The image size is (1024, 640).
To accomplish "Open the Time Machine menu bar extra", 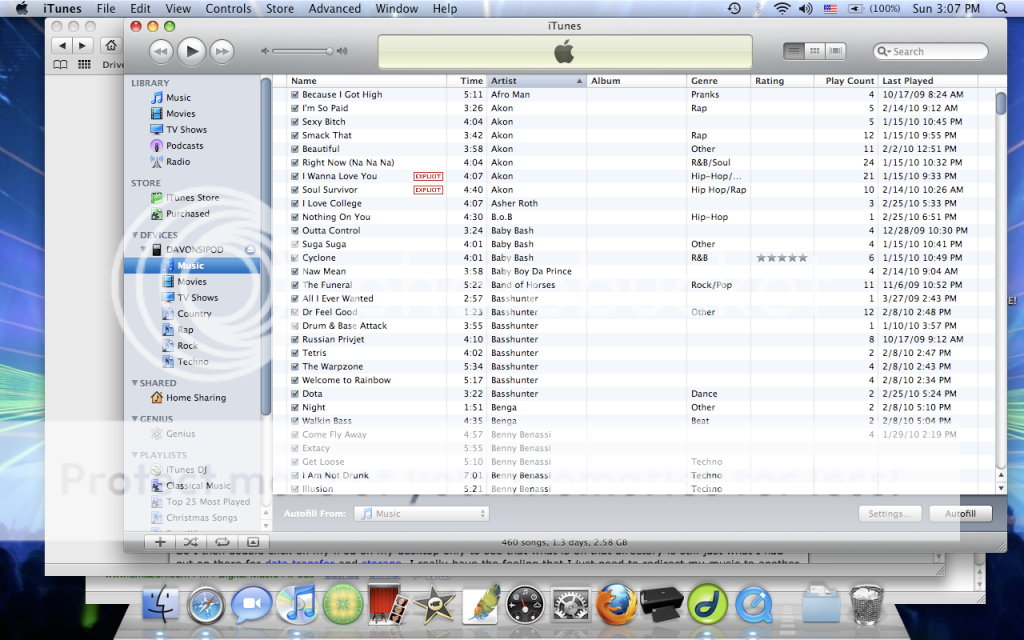I will [x=735, y=8].
